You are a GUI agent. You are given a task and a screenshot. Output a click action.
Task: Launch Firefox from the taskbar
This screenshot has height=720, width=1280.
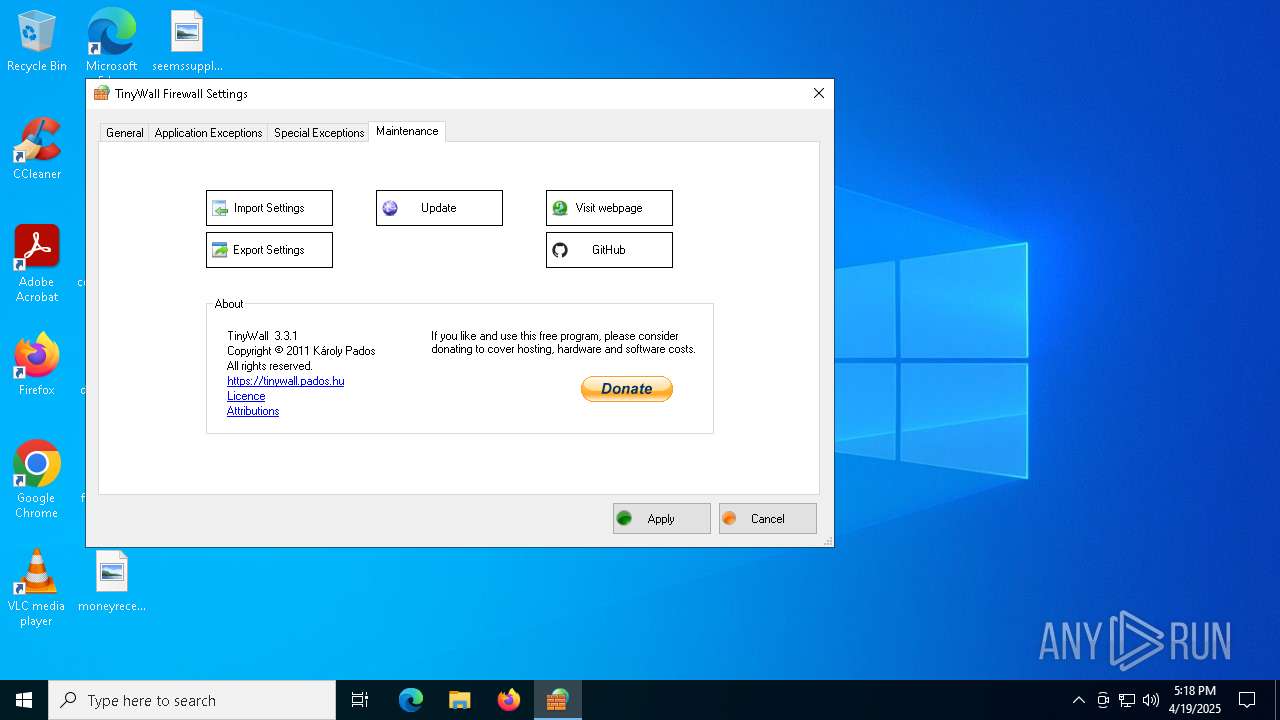click(509, 700)
